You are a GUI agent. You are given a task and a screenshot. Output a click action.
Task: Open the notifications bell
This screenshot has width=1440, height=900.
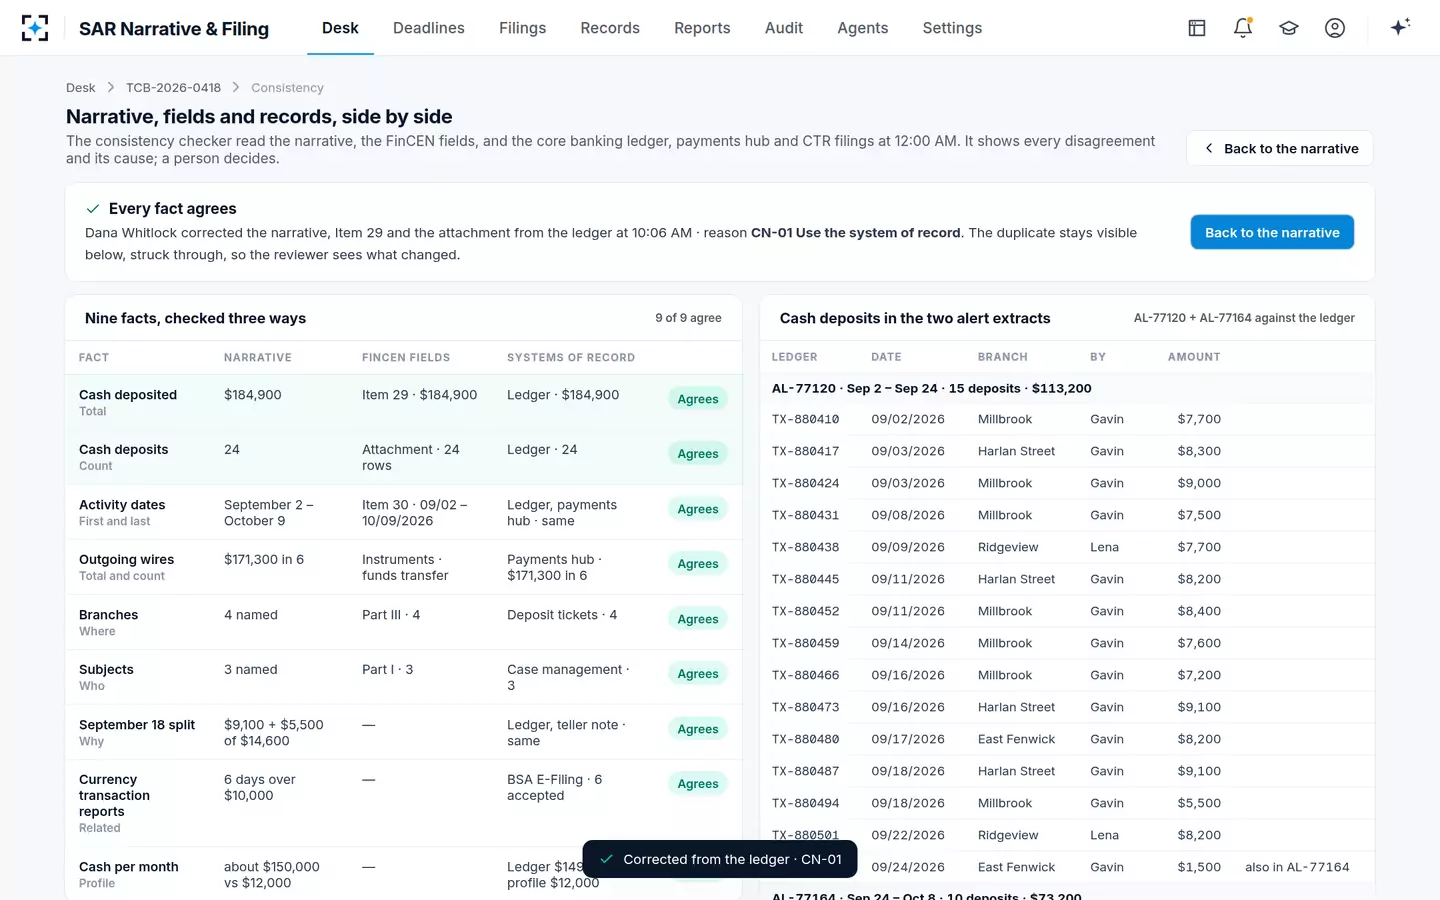[1243, 28]
